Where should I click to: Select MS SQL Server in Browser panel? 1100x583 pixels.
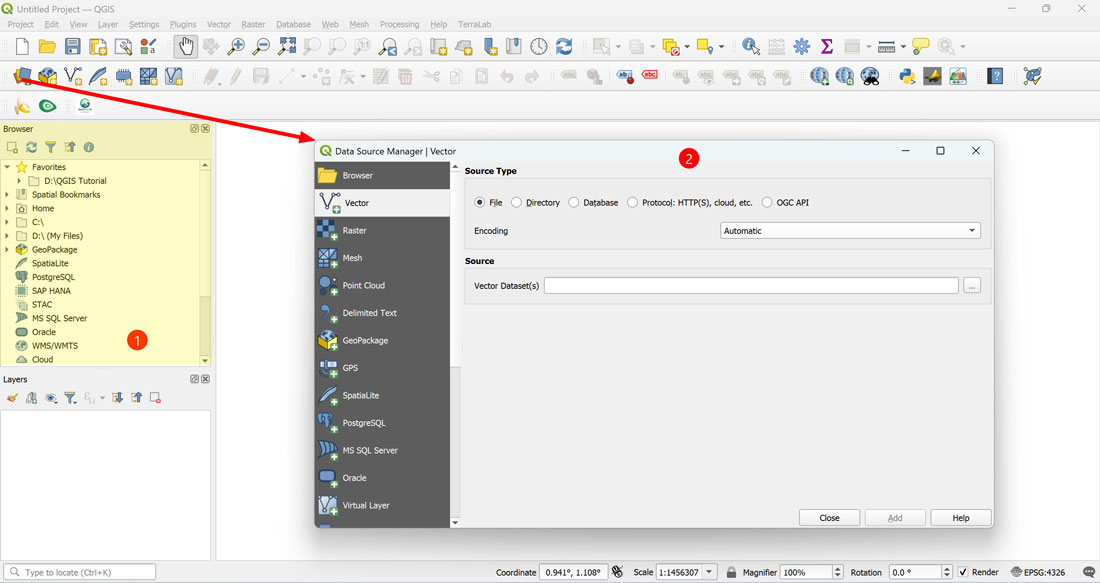click(60, 318)
